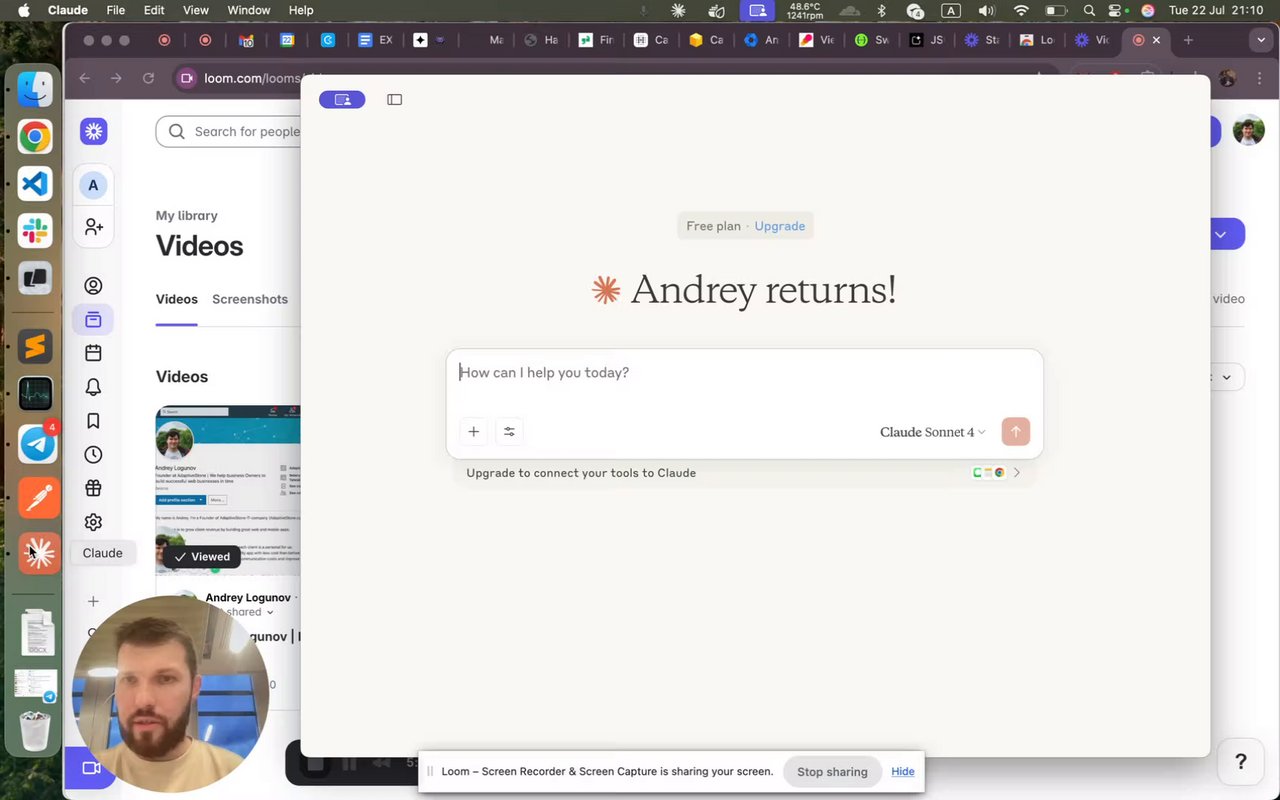
Task: Click the send arrow button in Claude
Action: coord(1015,432)
